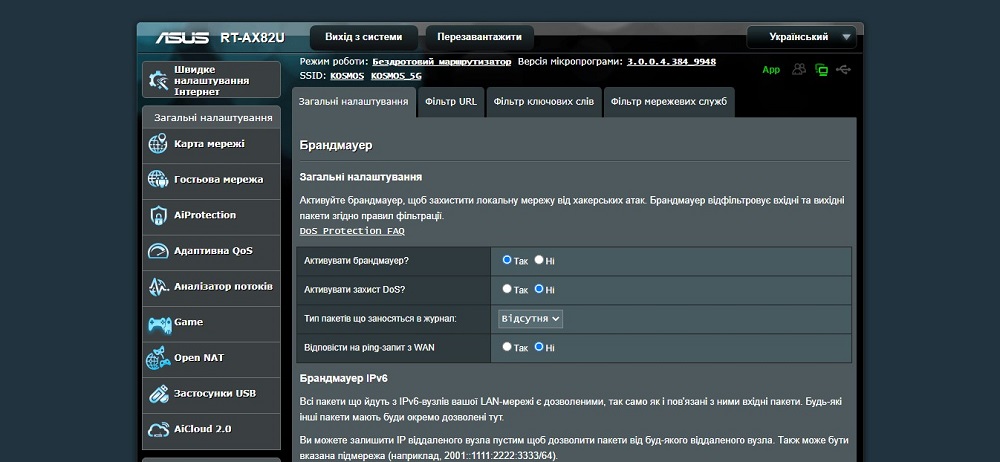The image size is (1000, 462).
Task: Click the Аналізатор потоків icon
Action: pyautogui.click(x=158, y=287)
